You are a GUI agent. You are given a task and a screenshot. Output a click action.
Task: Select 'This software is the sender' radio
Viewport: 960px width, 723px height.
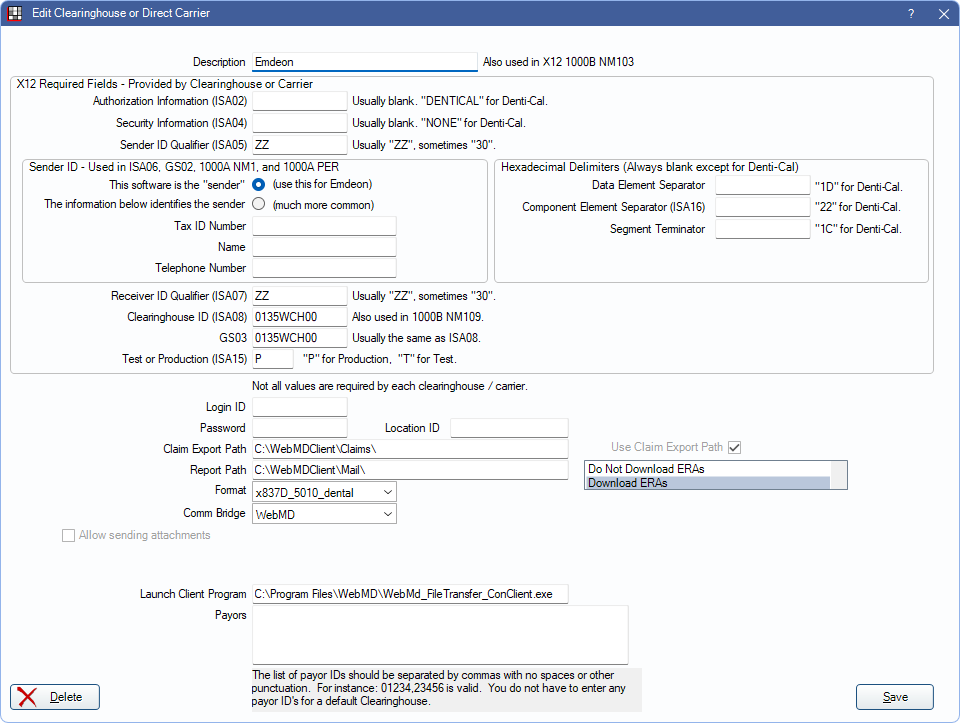(x=259, y=185)
